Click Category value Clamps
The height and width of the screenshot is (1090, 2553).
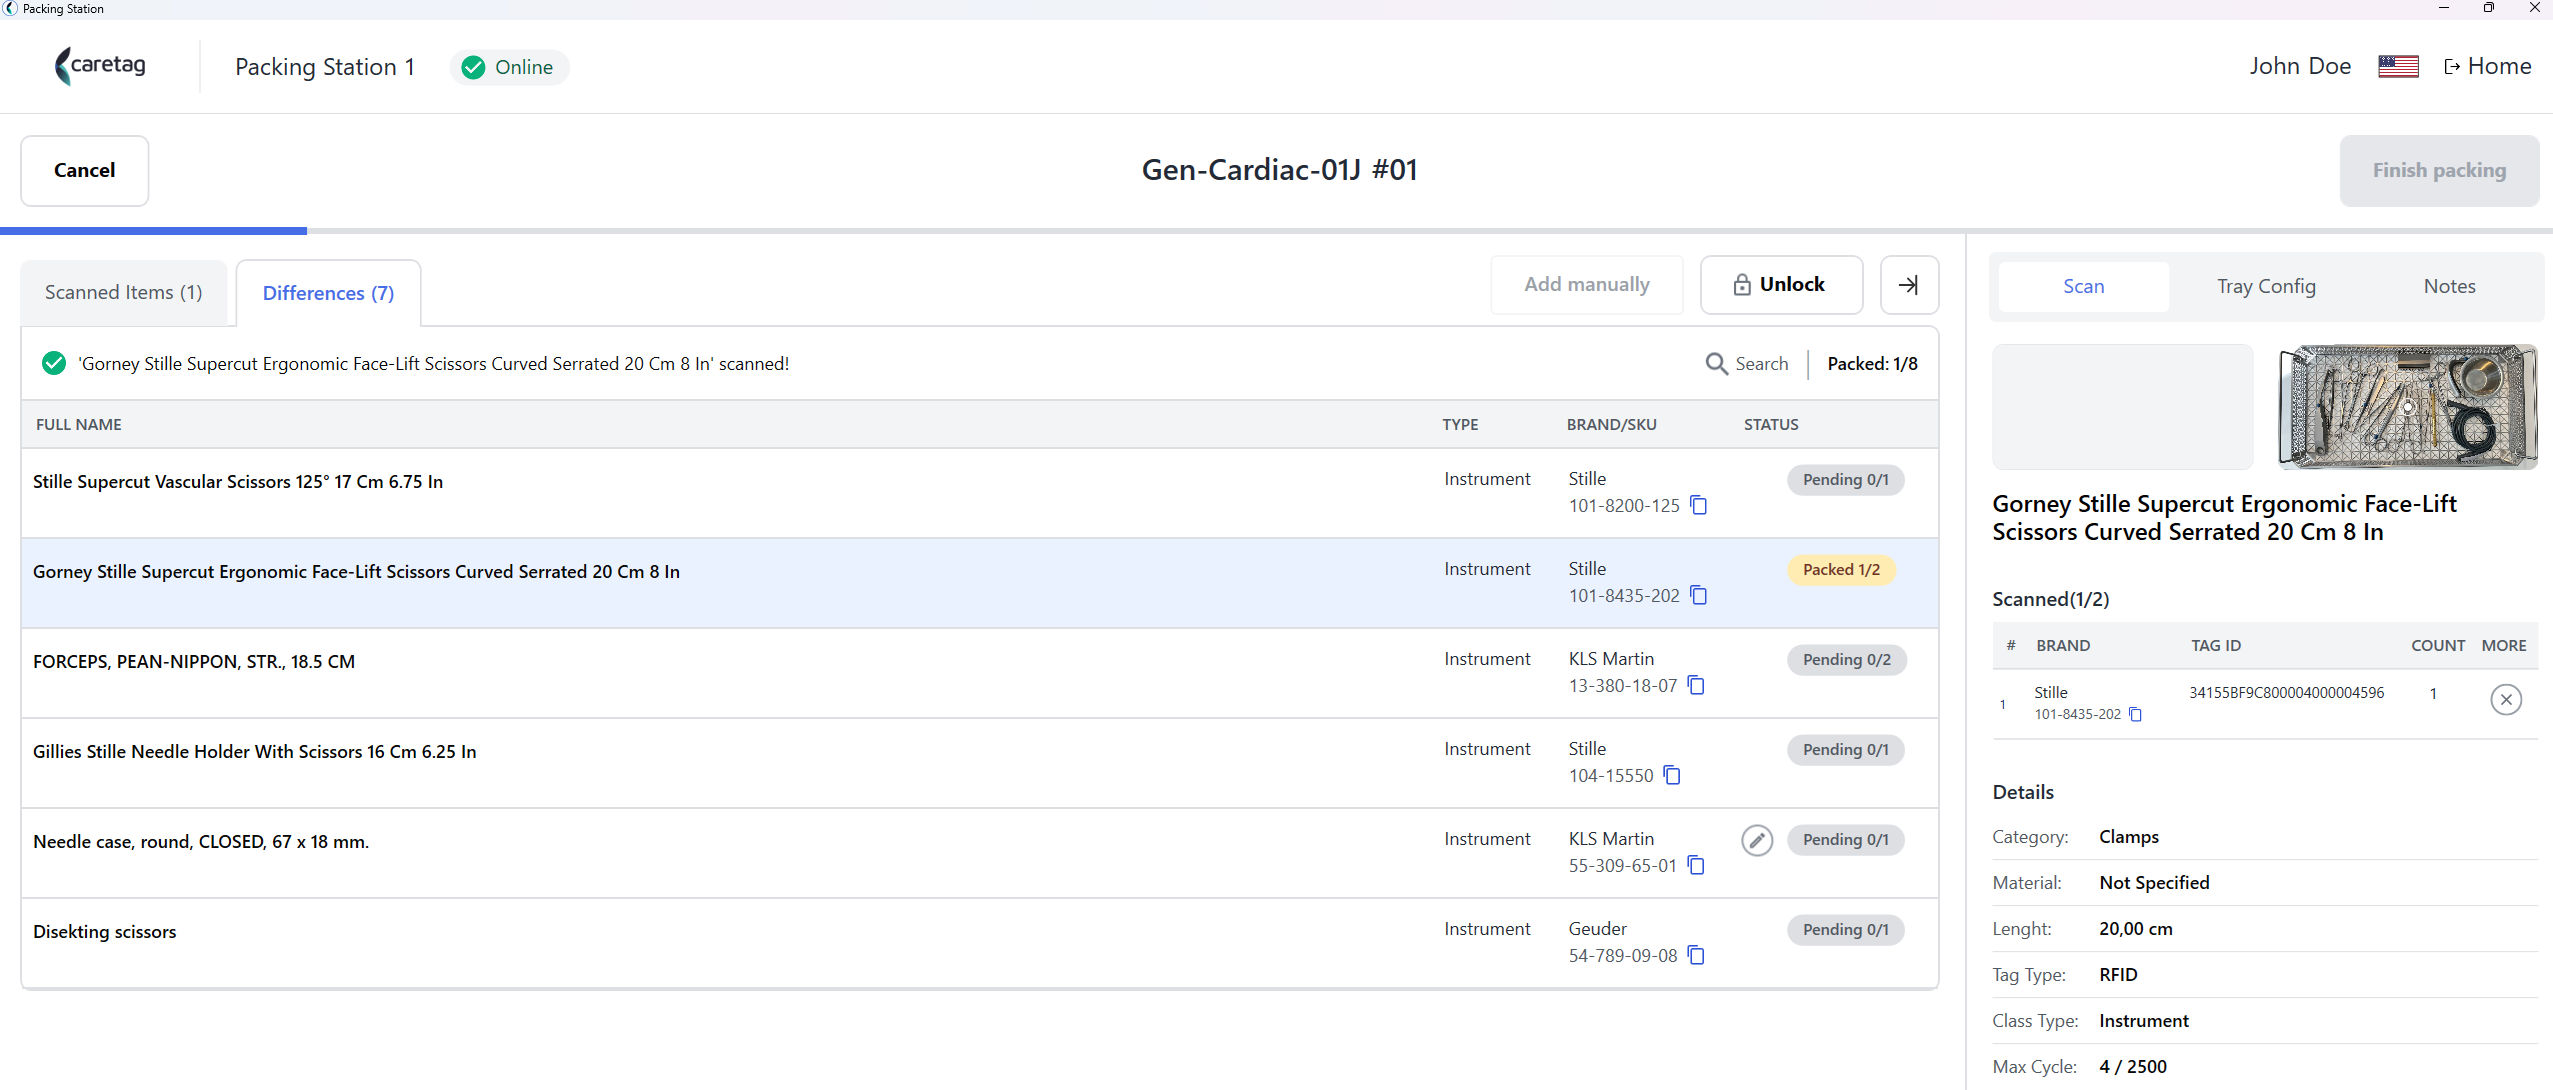2129,837
